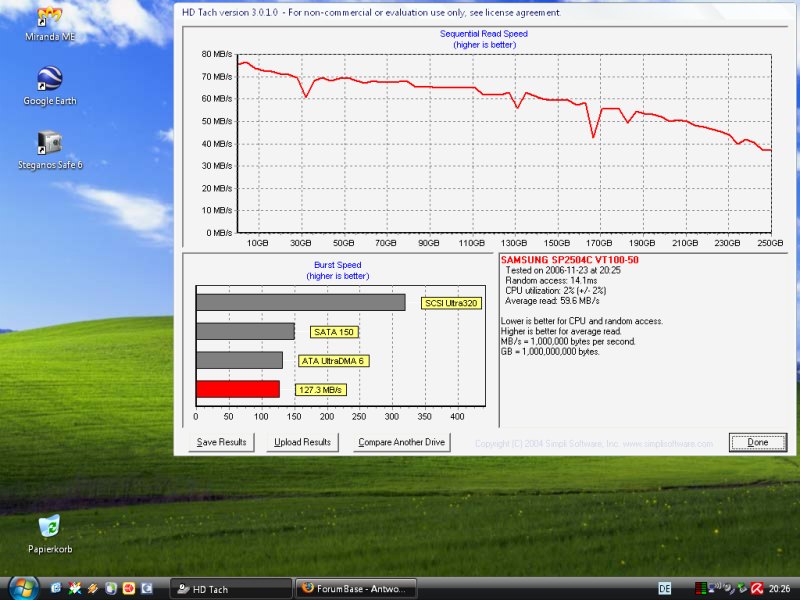Click the HD Tach window title bar
This screenshot has width=800, height=600.
[x=485, y=12]
